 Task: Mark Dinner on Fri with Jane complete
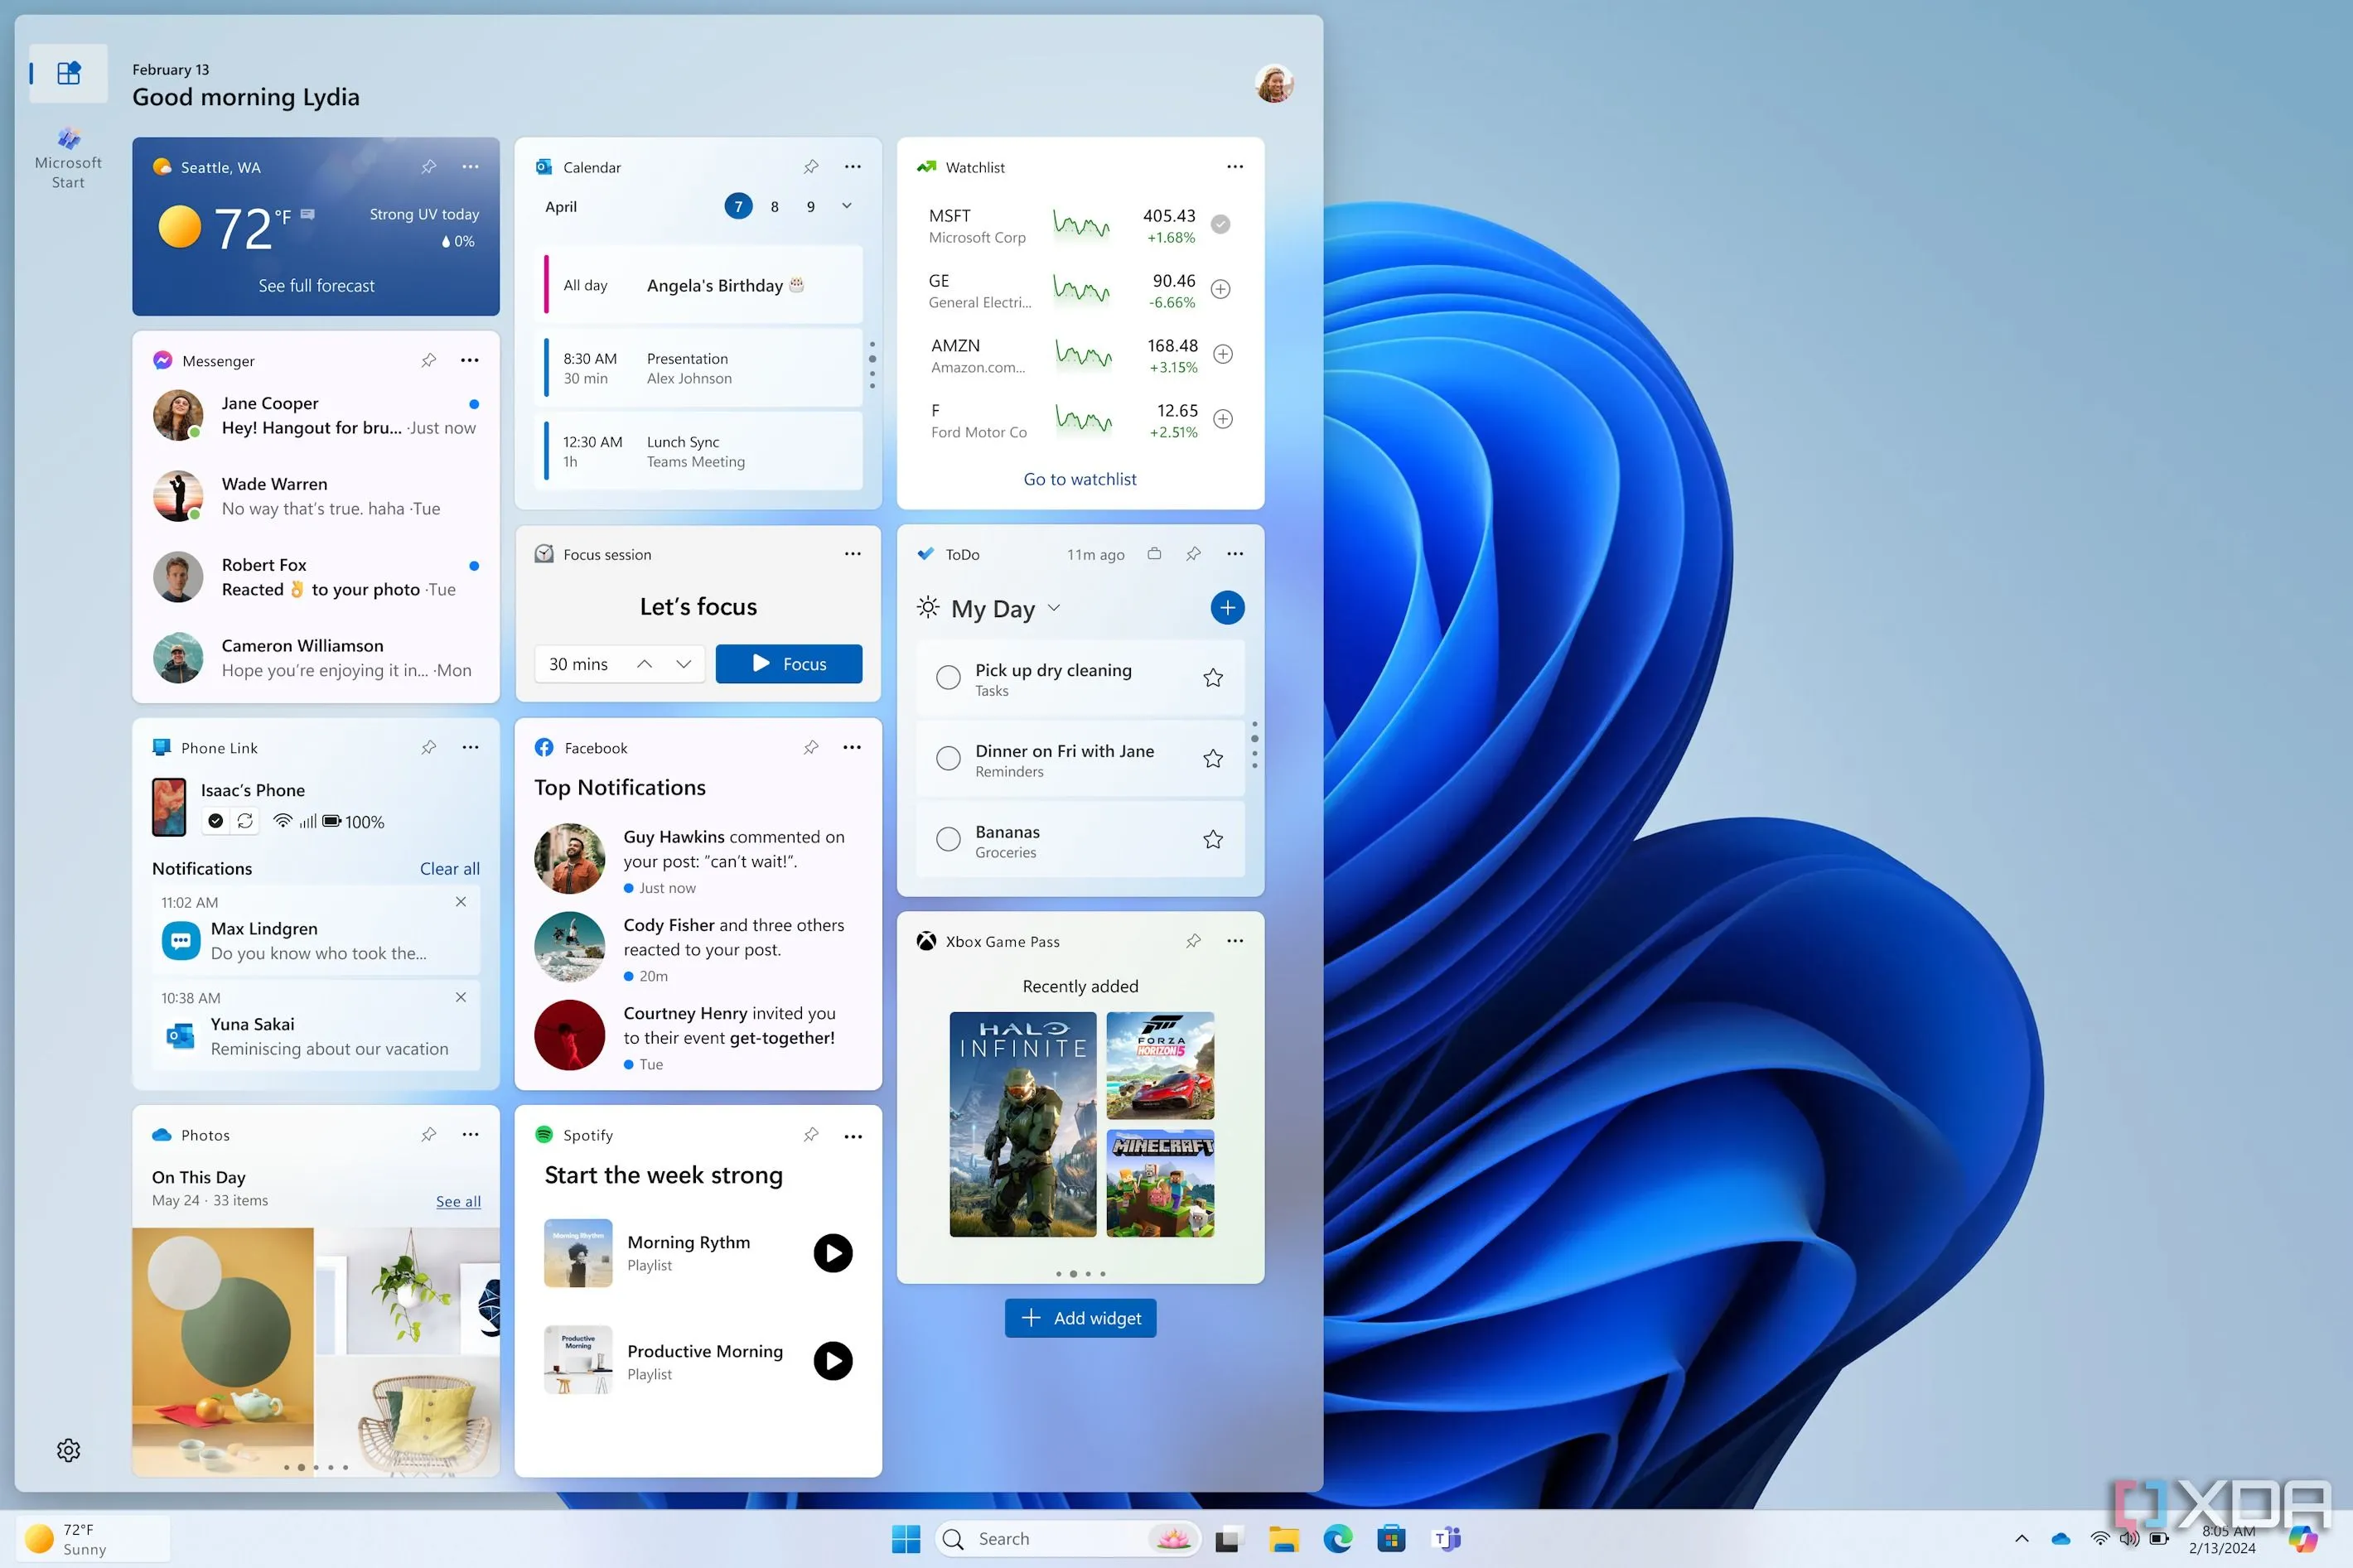(x=947, y=758)
